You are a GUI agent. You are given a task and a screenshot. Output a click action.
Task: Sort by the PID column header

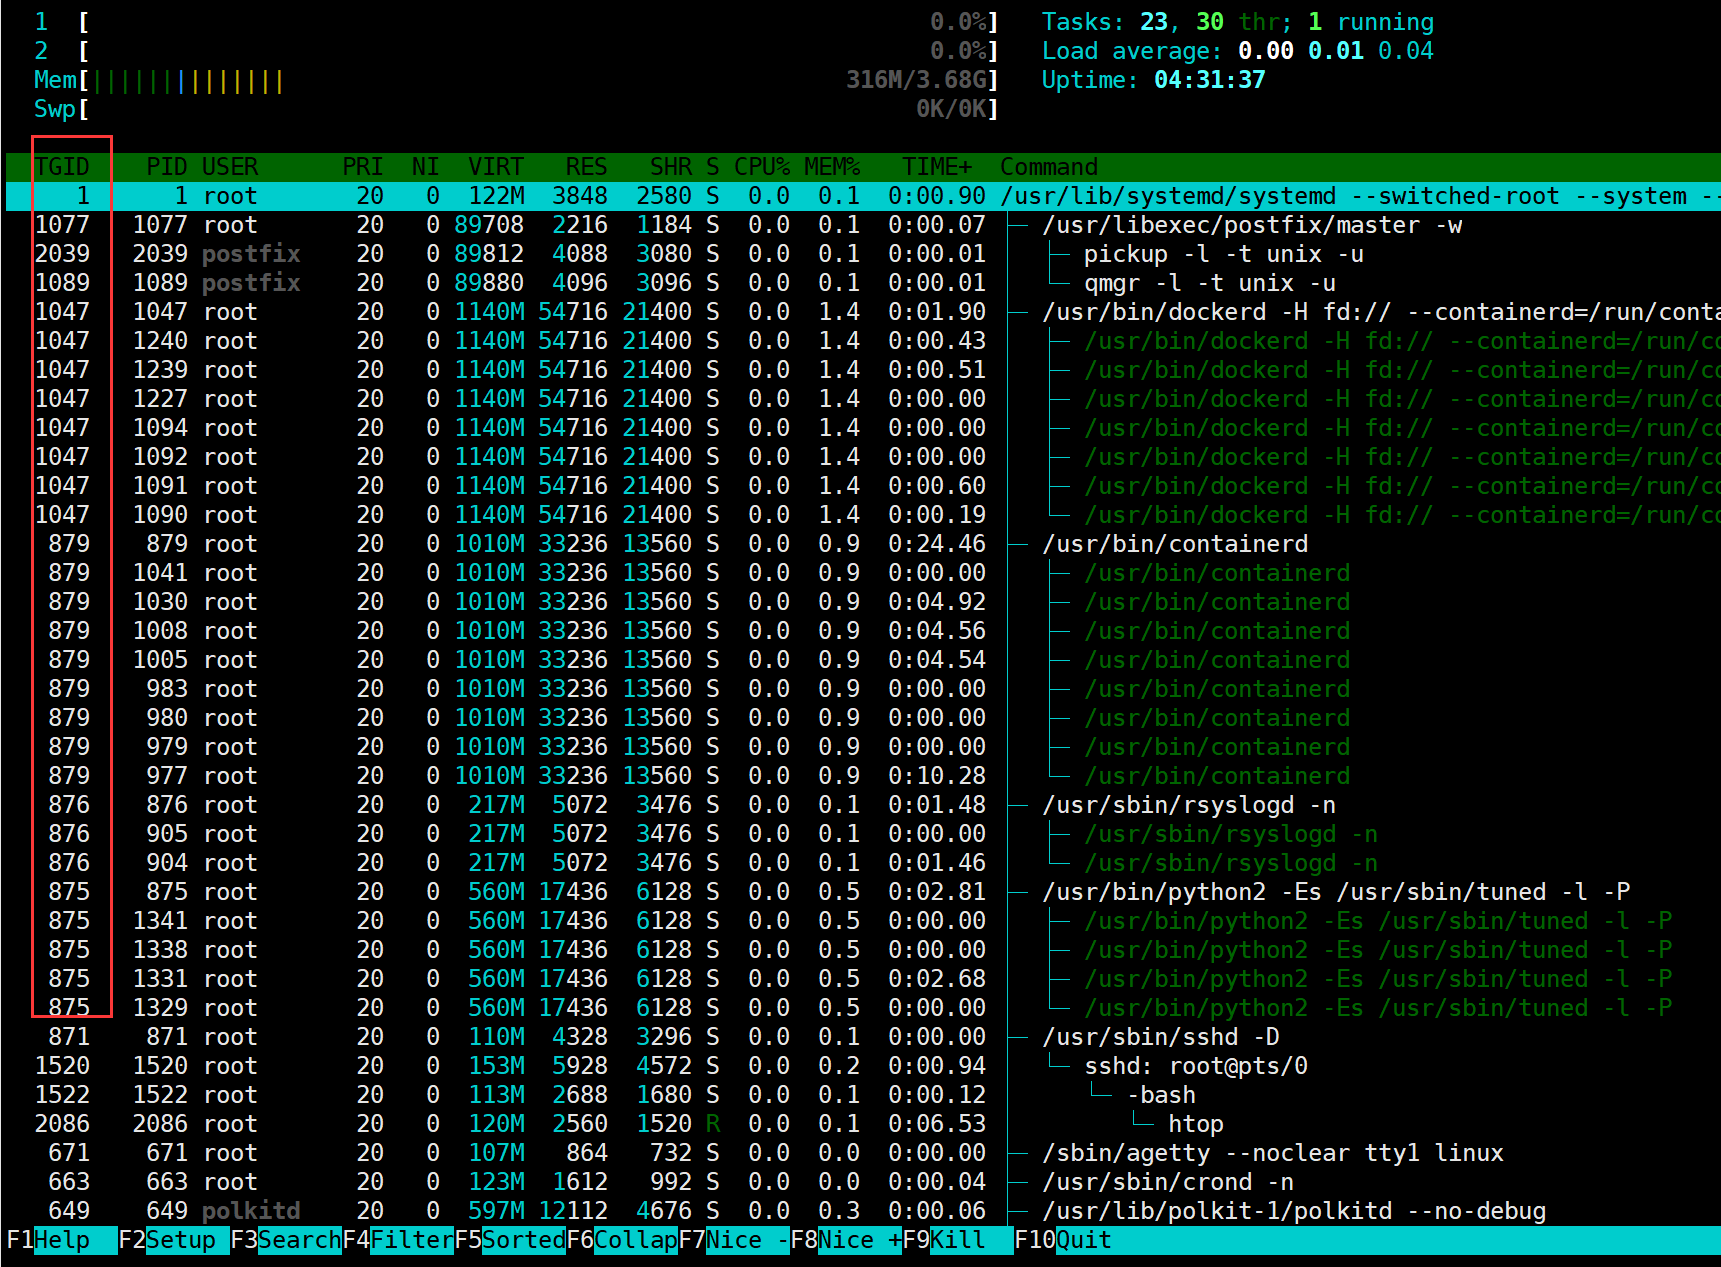coord(167,167)
